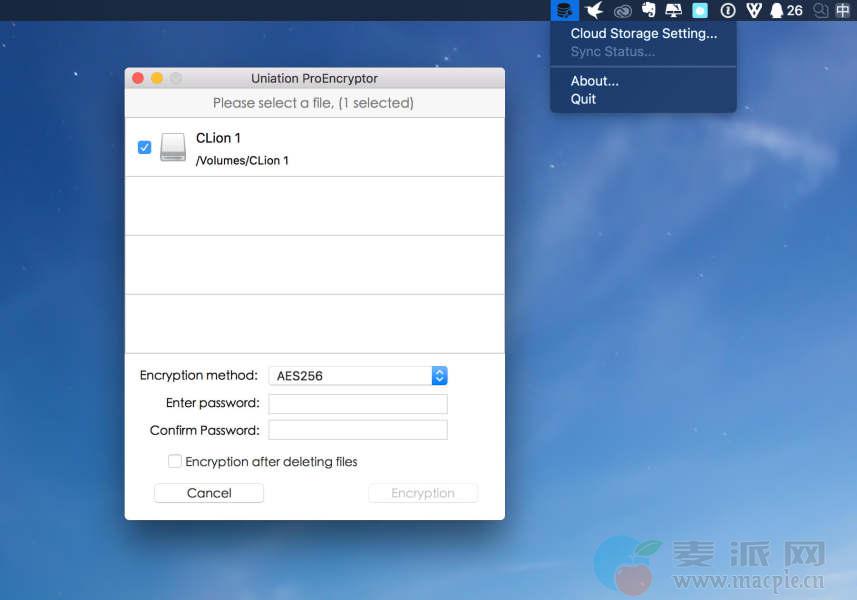
Task: Click the Chinese input method icon
Action: click(x=843, y=10)
